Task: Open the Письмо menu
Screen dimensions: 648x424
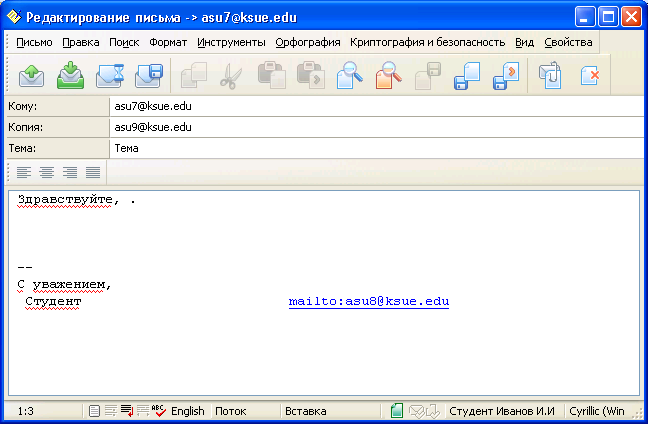Action: (34, 42)
